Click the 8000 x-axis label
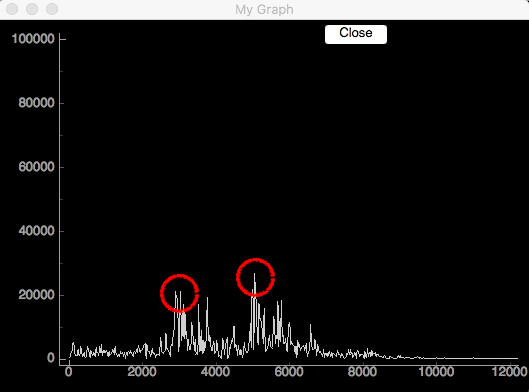The height and width of the screenshot is (392, 529). click(x=363, y=372)
